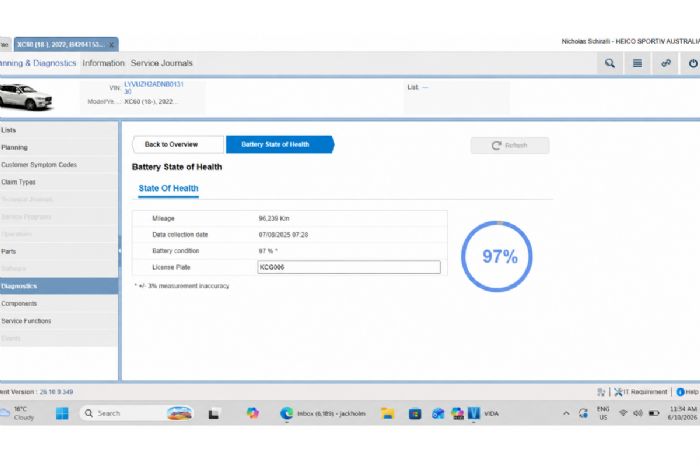Select Components in the sidebar
This screenshot has height=466, width=700.
tap(59, 304)
